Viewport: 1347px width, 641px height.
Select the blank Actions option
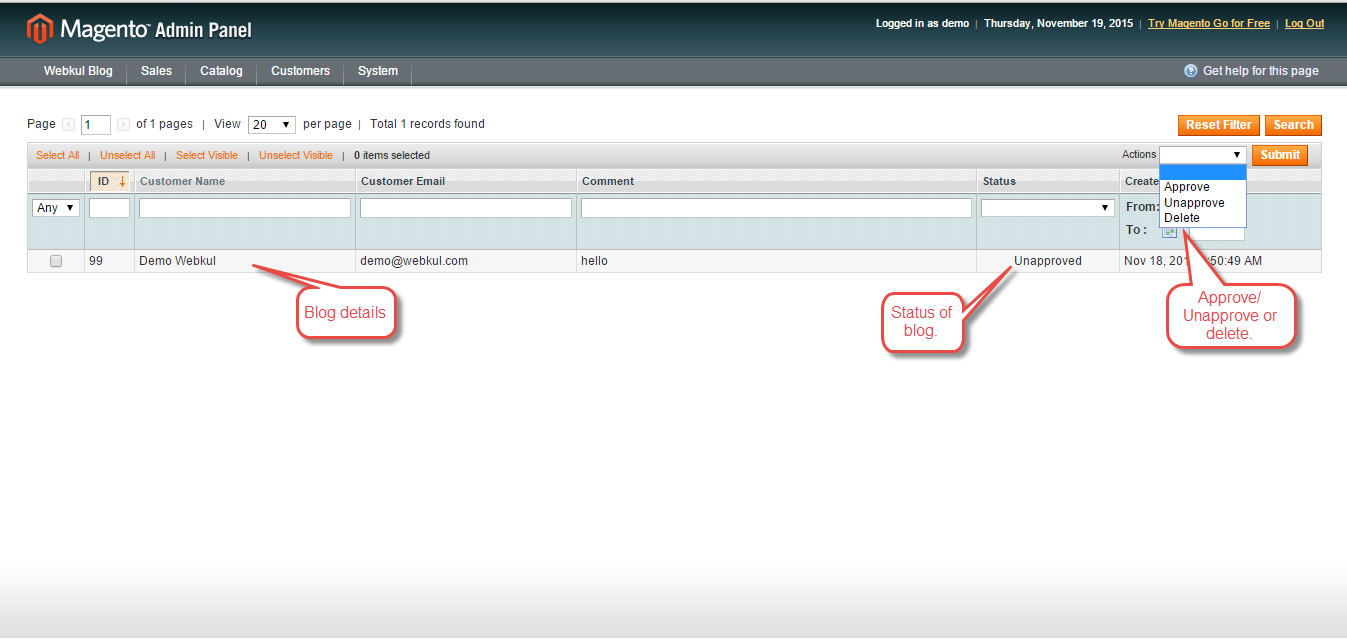1203,172
